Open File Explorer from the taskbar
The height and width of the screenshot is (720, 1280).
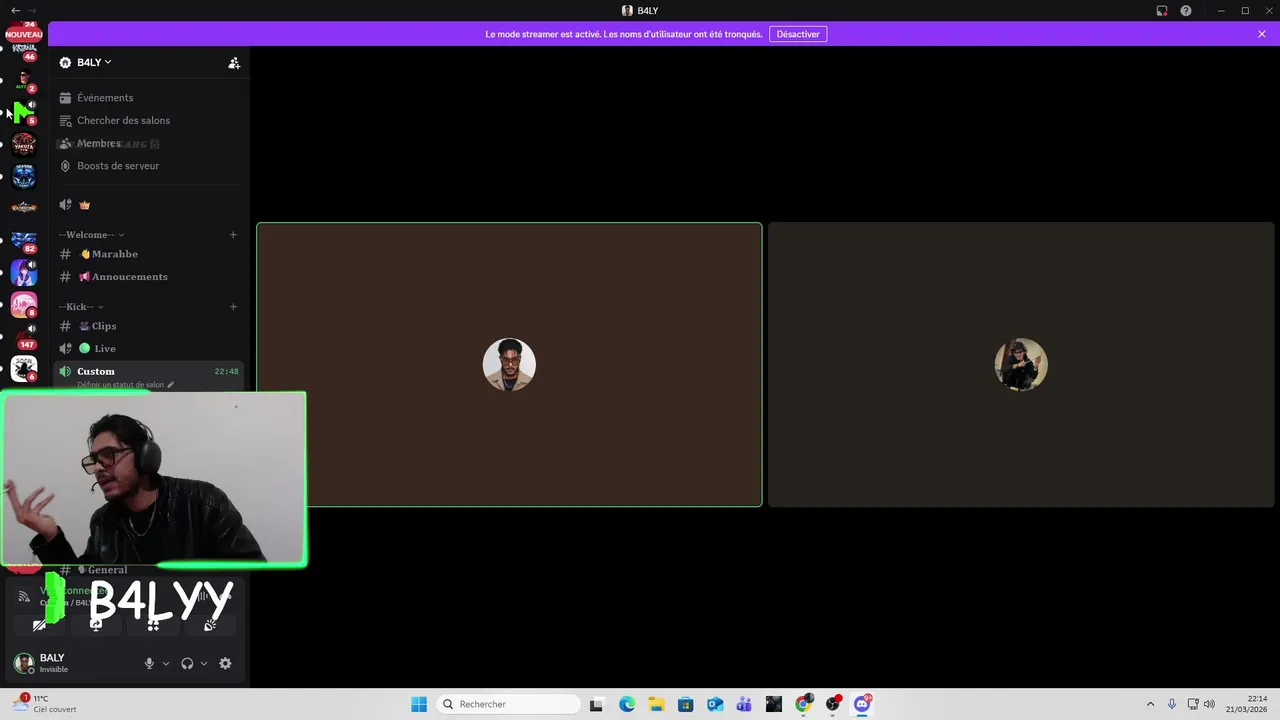[x=656, y=704]
